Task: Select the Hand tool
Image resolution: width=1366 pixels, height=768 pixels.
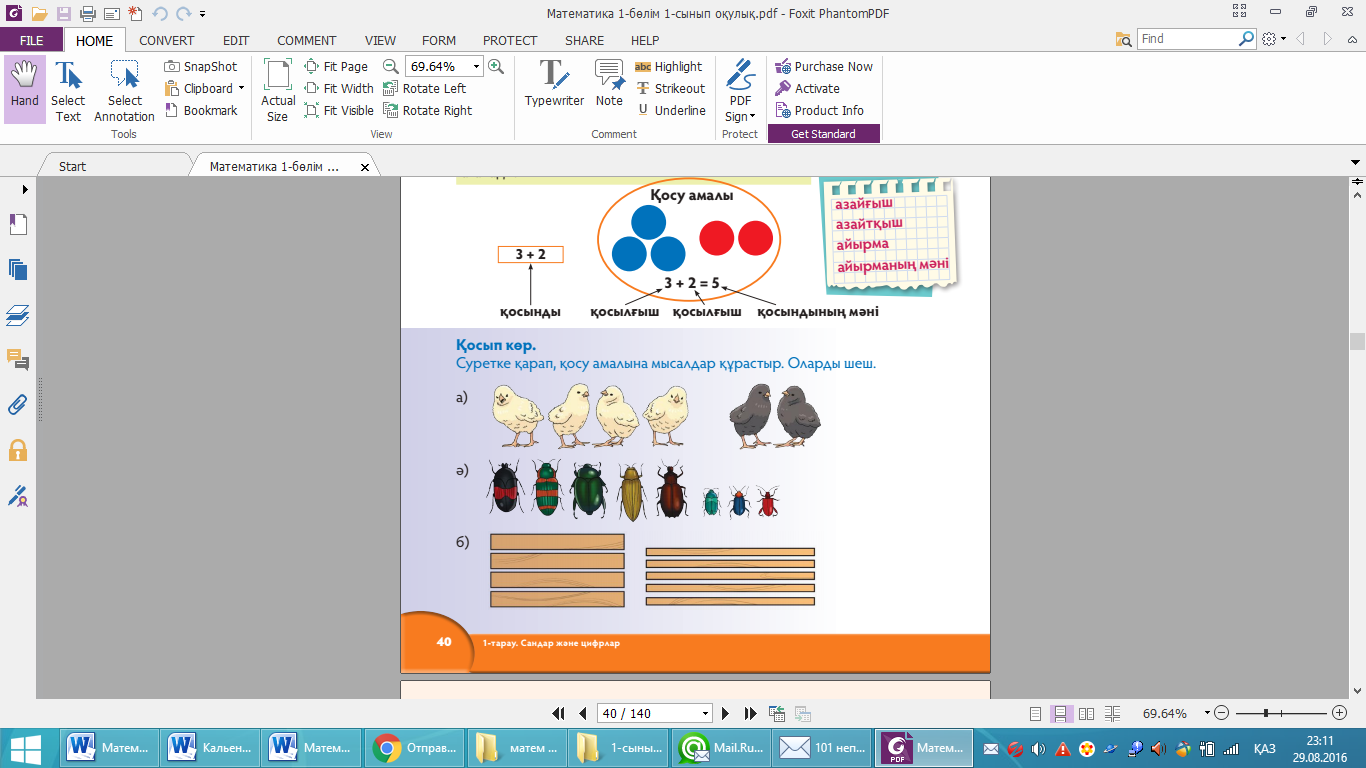Action: (x=24, y=89)
